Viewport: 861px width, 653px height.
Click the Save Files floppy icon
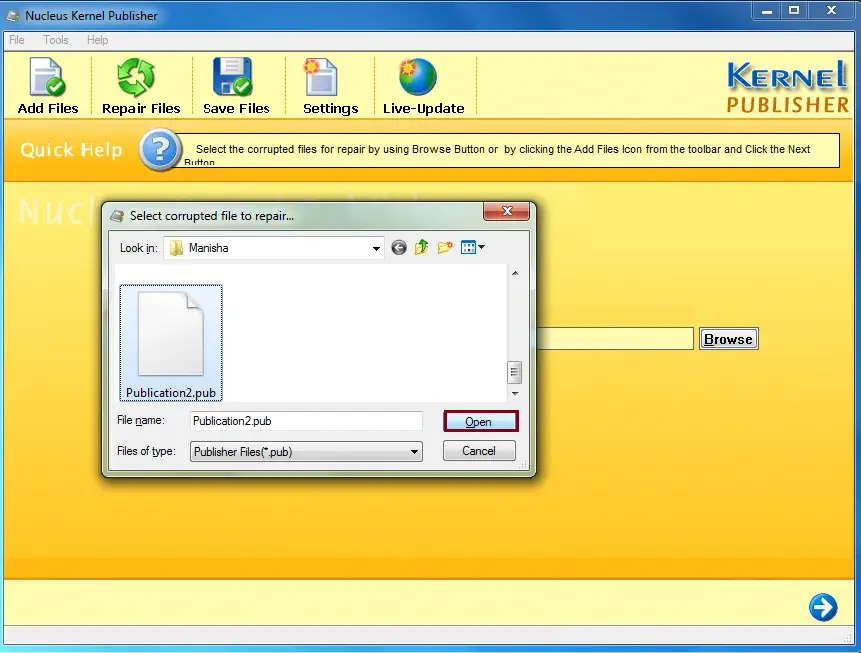point(232,77)
